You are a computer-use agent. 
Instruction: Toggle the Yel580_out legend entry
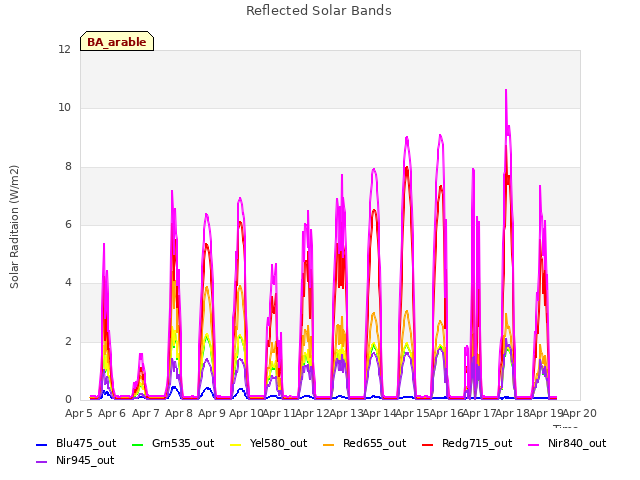[x=269, y=443]
